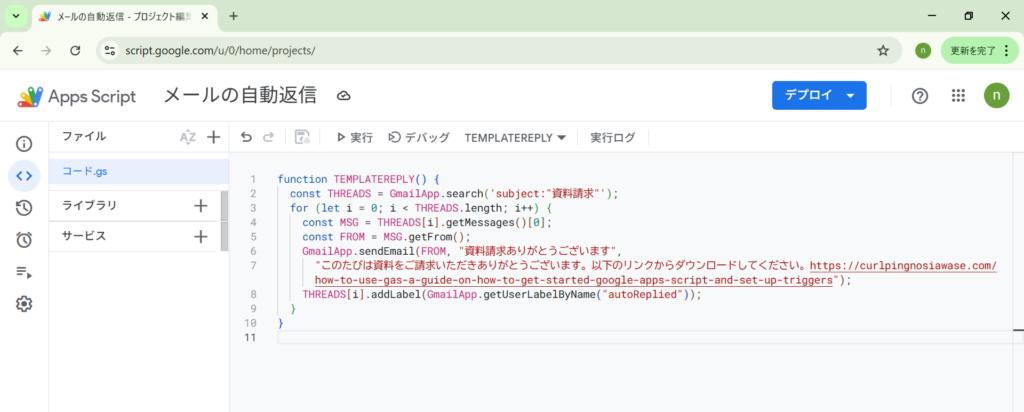Select the コード.gs file
Screen dimensions: 1024x412
85,171
